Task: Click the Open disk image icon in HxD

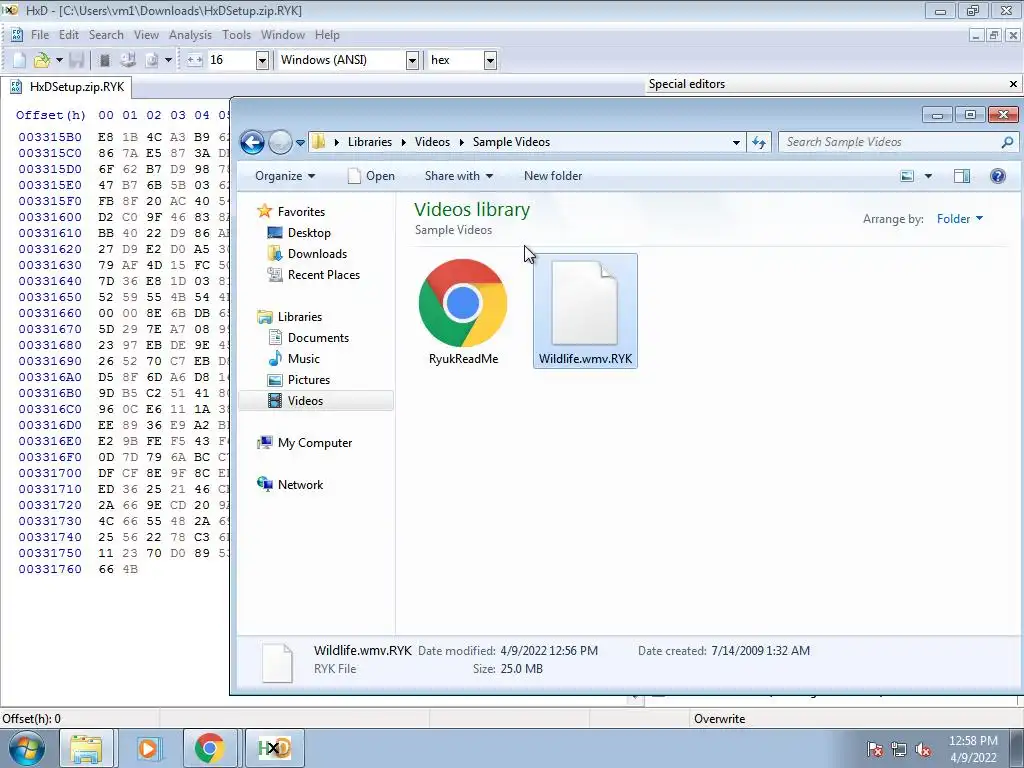Action: pos(152,60)
